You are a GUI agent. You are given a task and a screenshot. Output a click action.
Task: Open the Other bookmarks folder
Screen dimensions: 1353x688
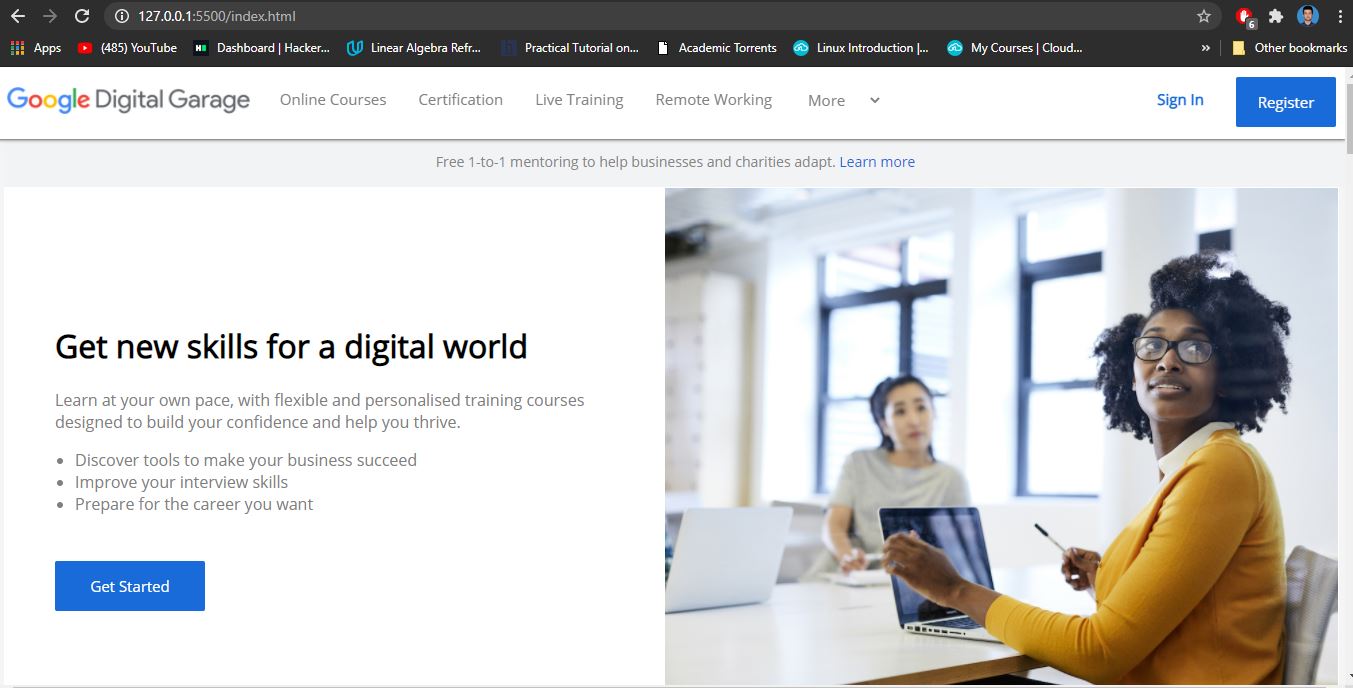click(1289, 47)
